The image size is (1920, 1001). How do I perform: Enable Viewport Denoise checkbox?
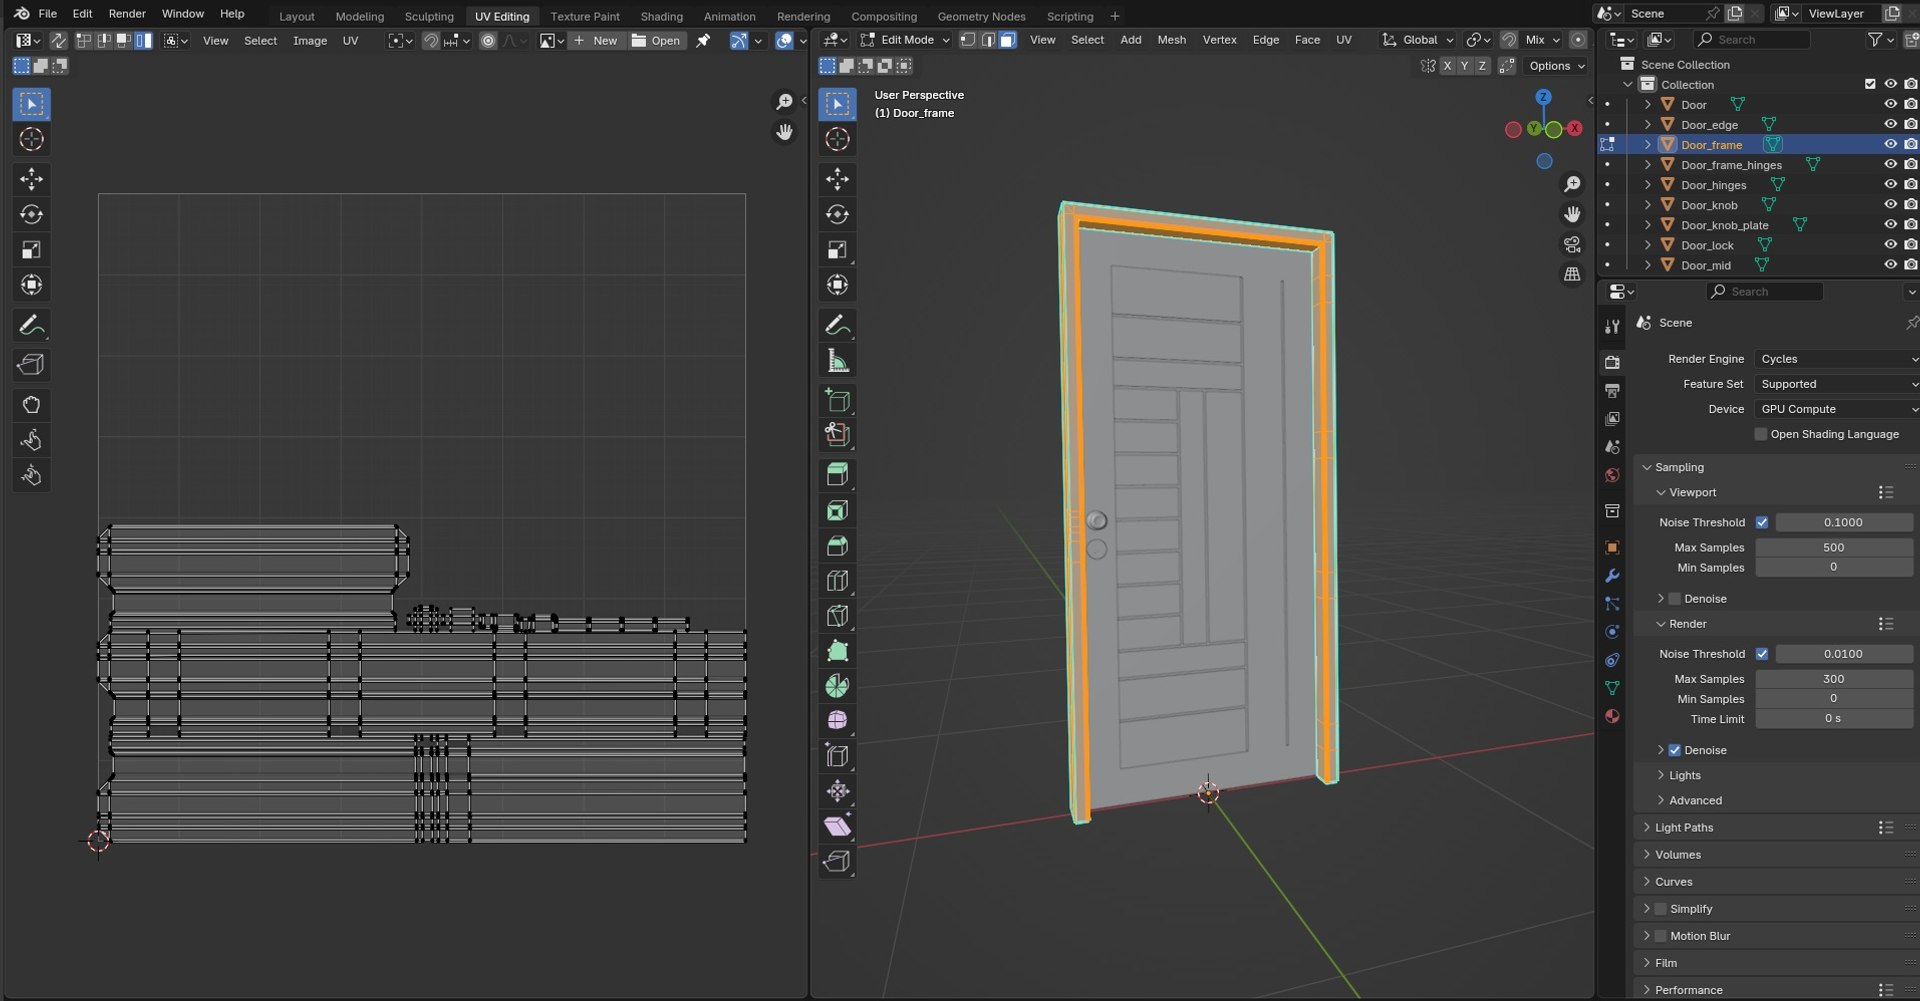click(1675, 599)
